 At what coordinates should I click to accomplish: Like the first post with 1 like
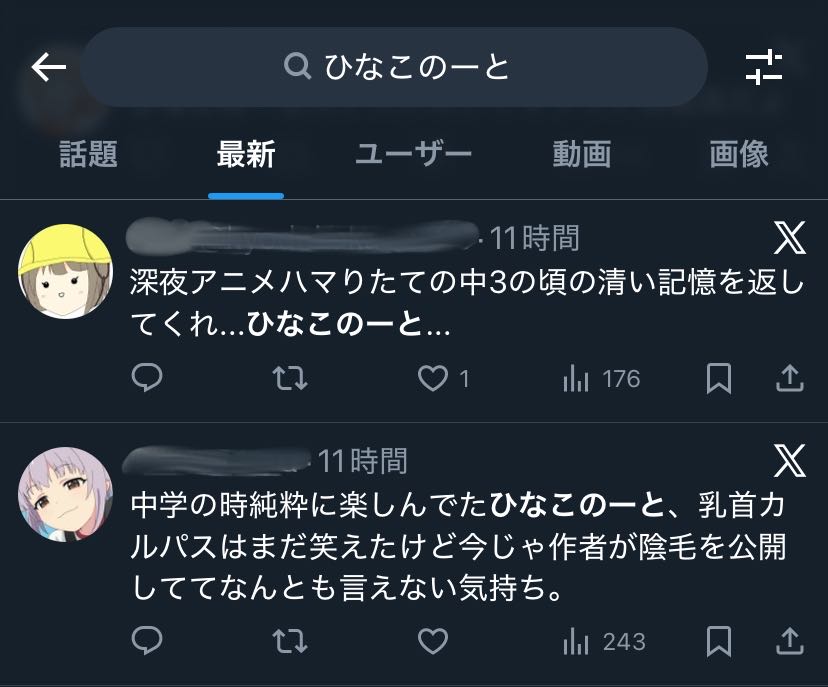tap(432, 378)
